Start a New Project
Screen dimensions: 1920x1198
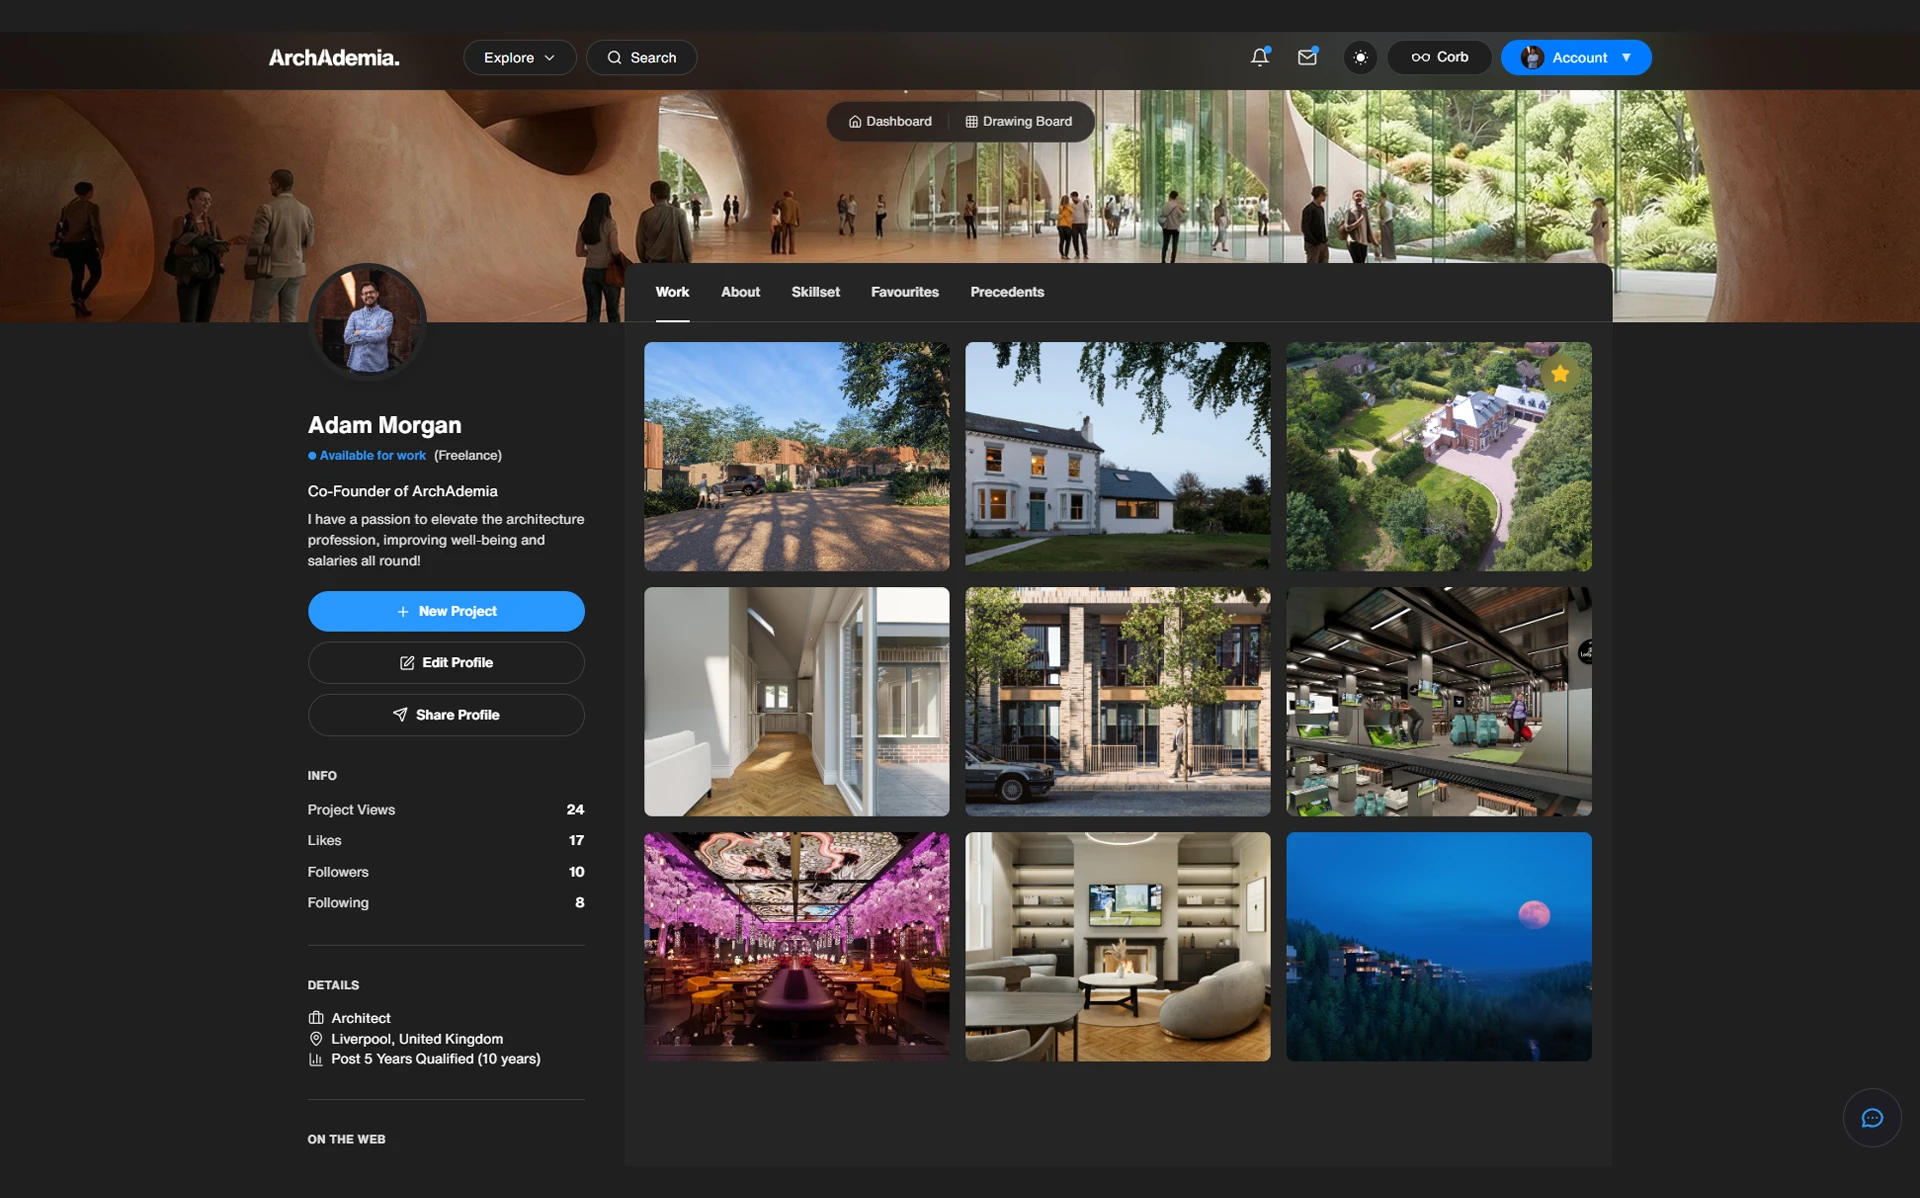(x=446, y=611)
